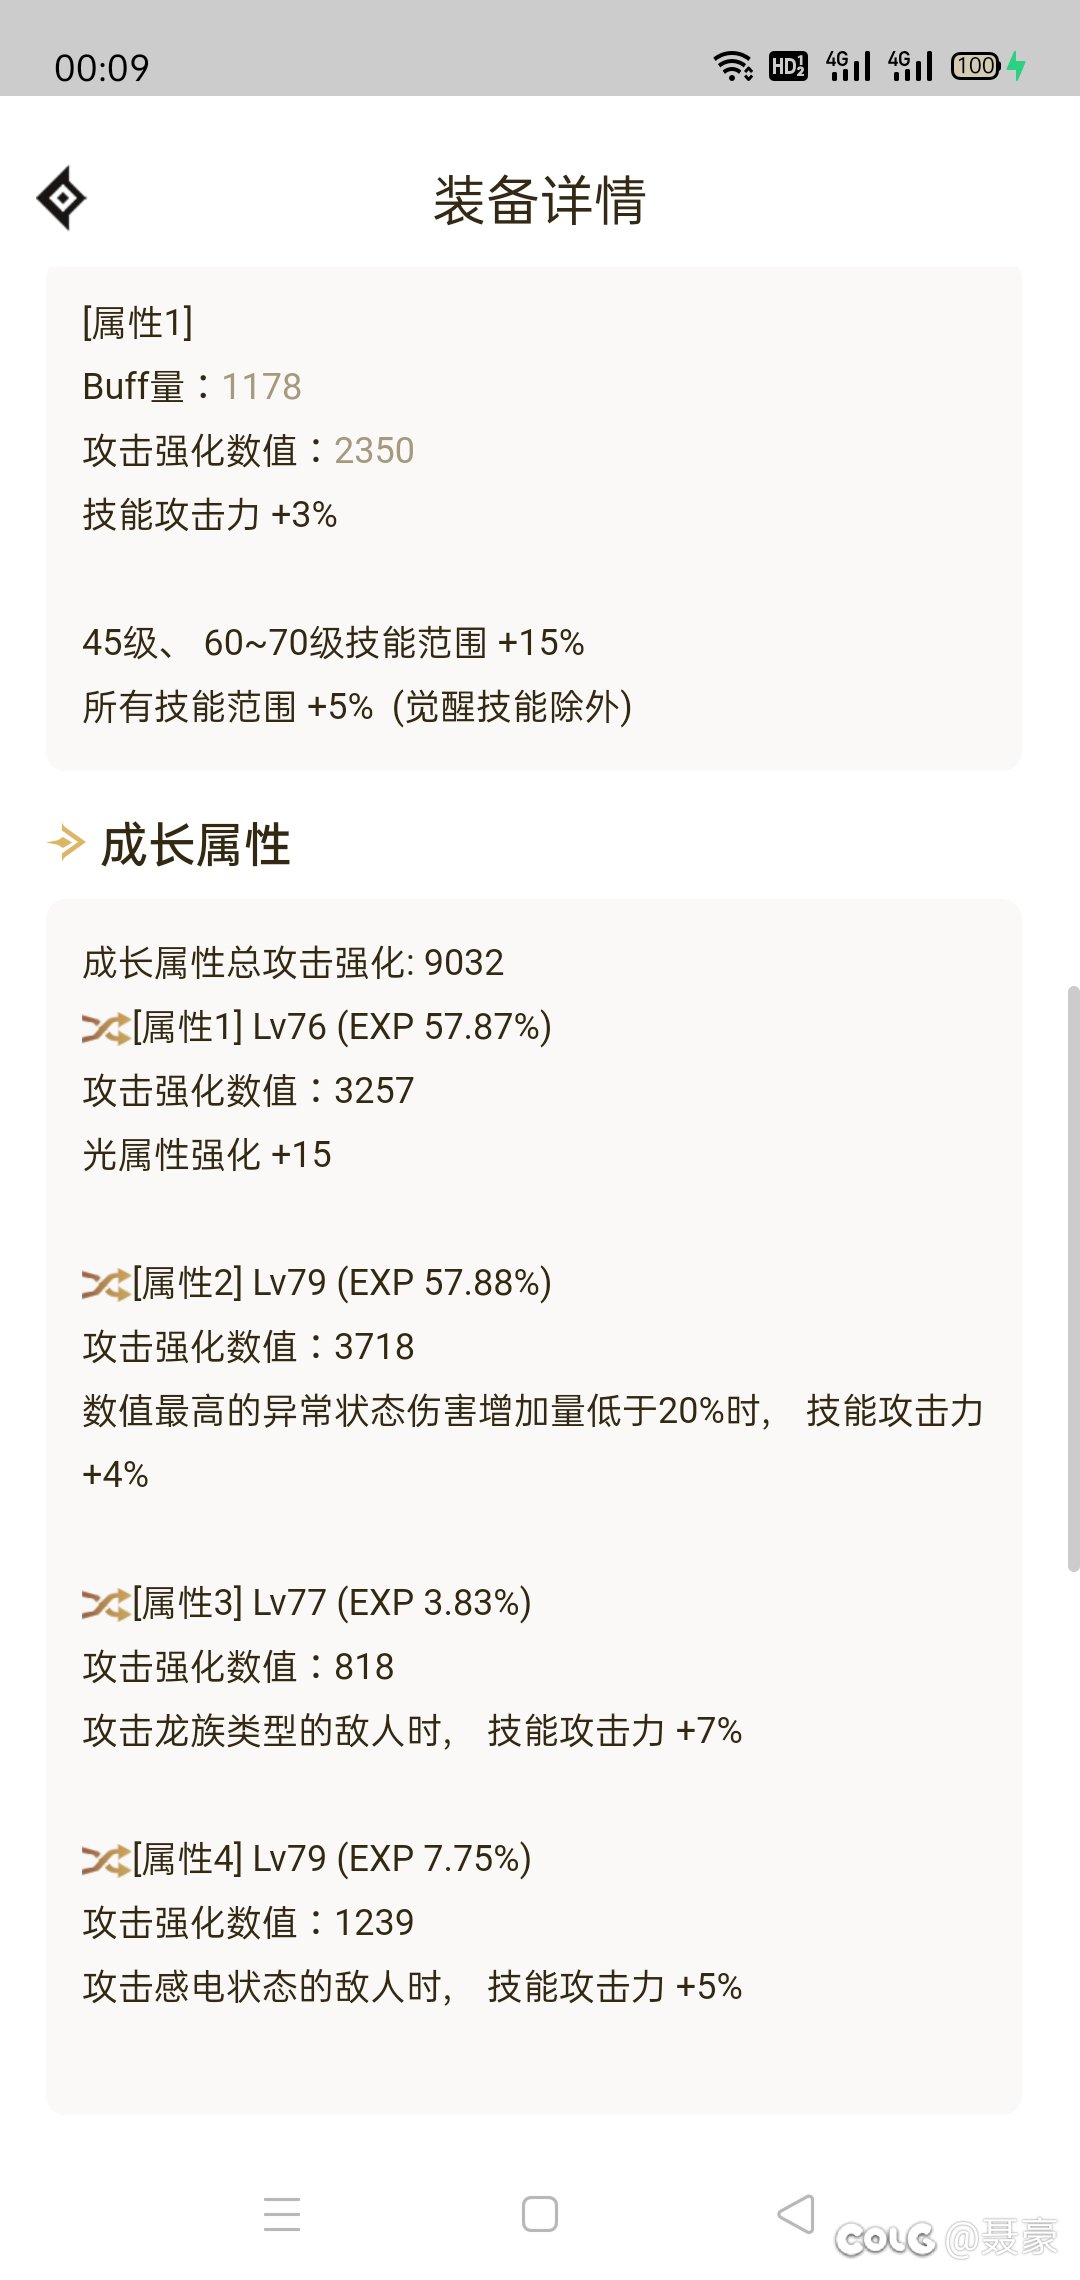Tap the battery indicator showing 100
1080x2280 pixels.
click(975, 65)
